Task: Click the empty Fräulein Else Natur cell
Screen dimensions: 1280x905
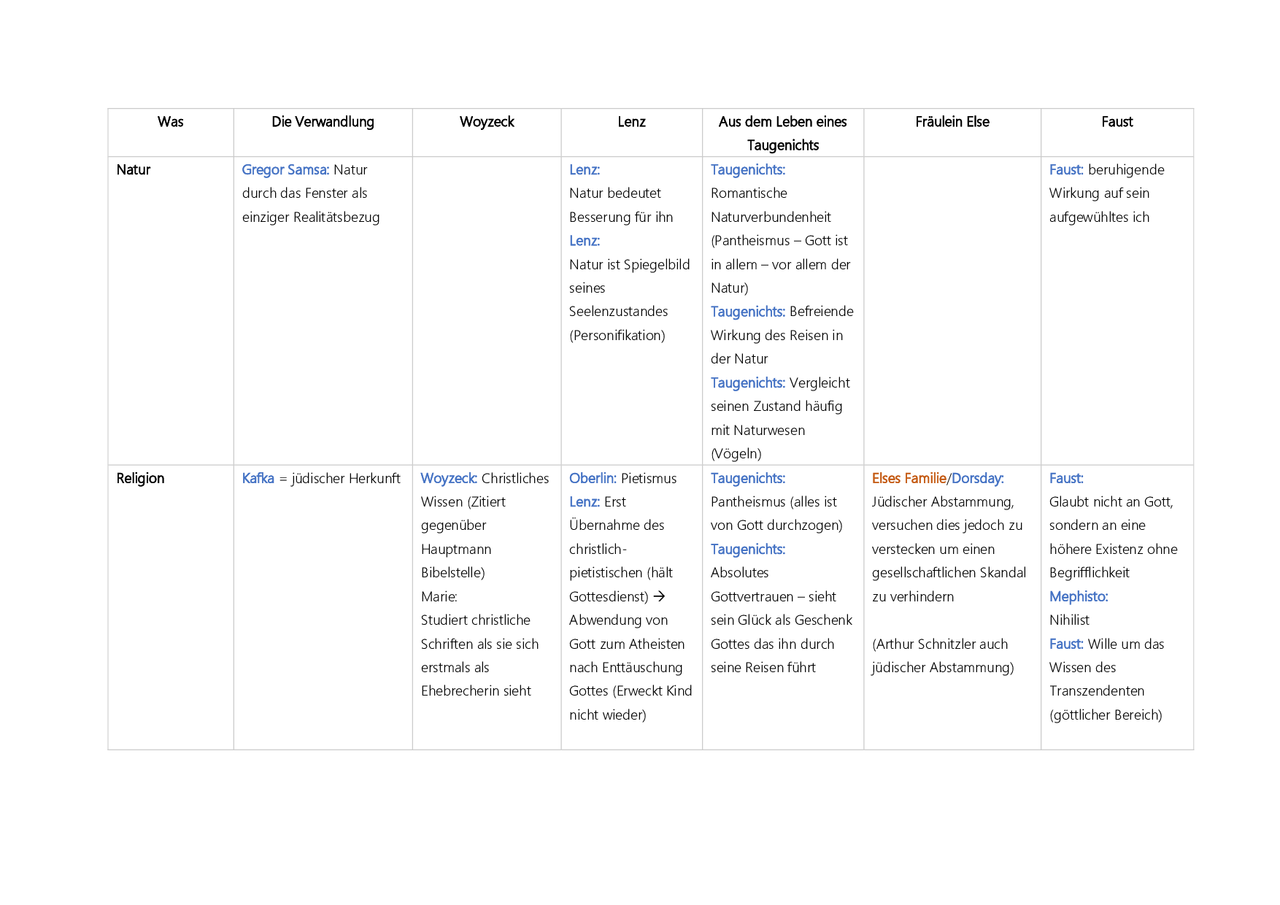Action: [x=952, y=310]
